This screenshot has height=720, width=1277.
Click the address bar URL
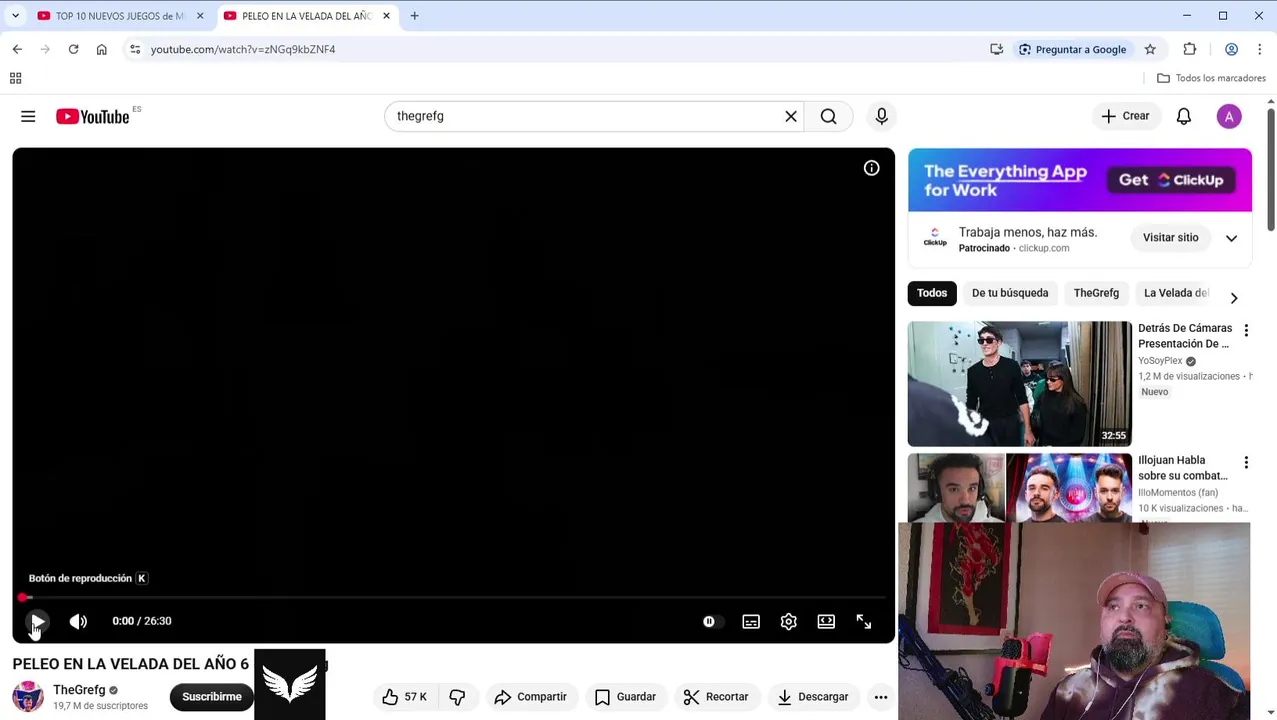coord(243,49)
